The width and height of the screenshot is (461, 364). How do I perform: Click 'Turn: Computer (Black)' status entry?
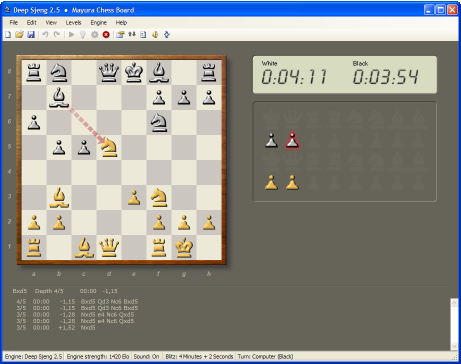pos(265,357)
